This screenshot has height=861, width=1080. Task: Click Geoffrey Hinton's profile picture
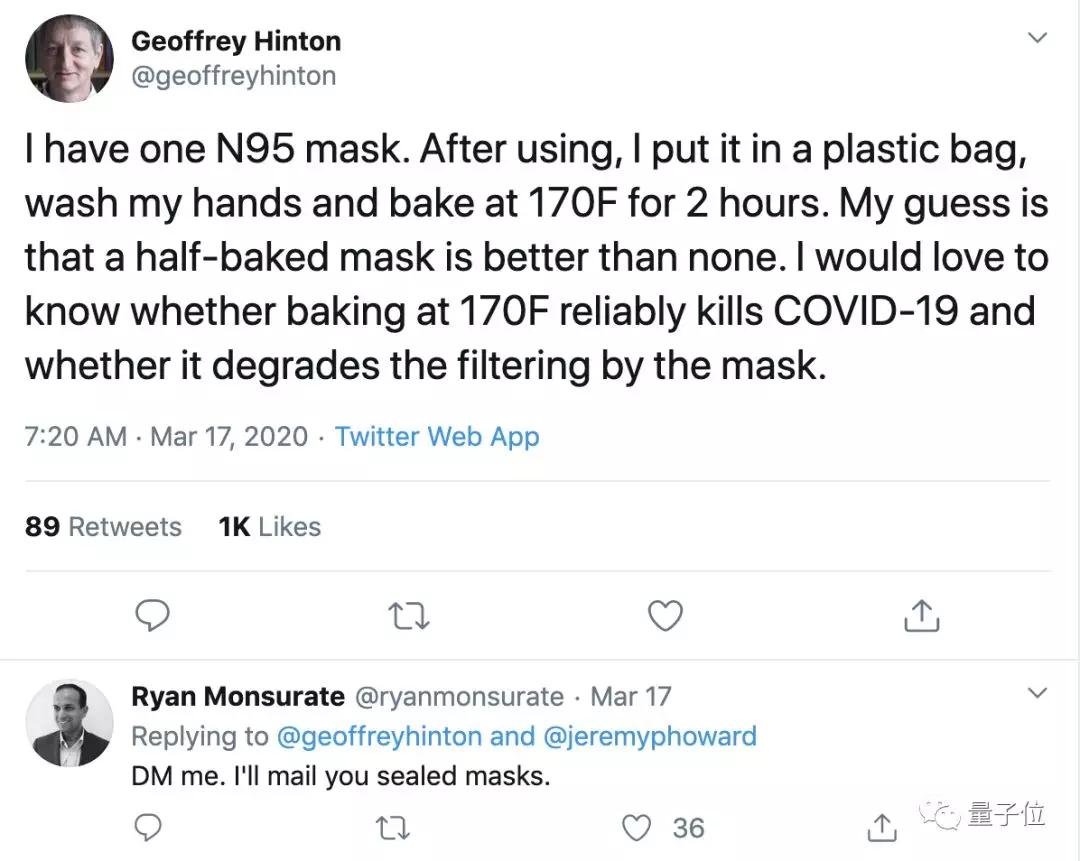click(x=69, y=59)
